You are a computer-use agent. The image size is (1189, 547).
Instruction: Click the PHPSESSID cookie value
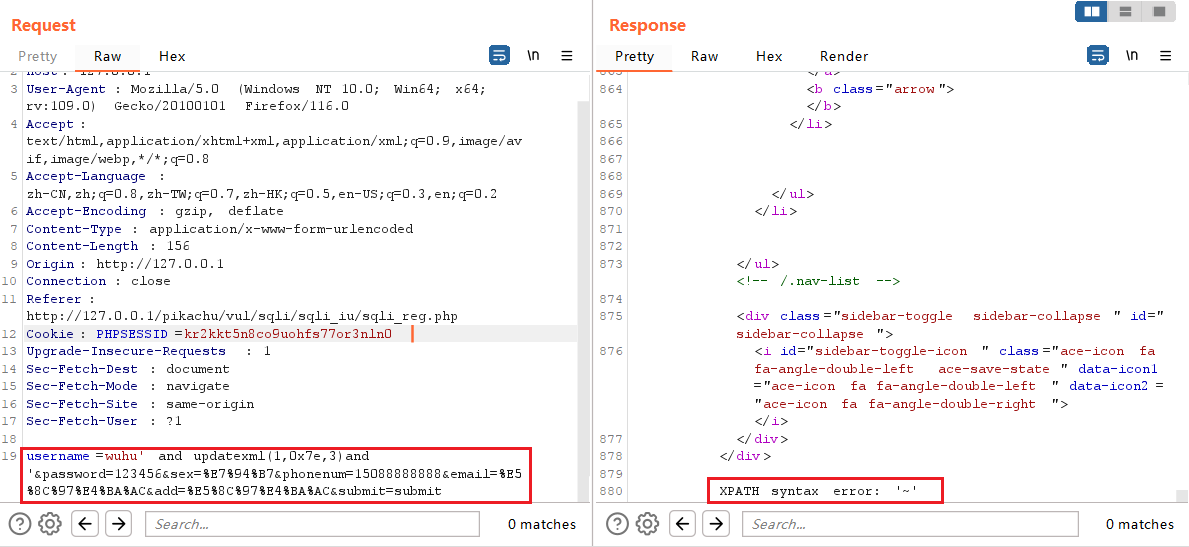coord(287,334)
